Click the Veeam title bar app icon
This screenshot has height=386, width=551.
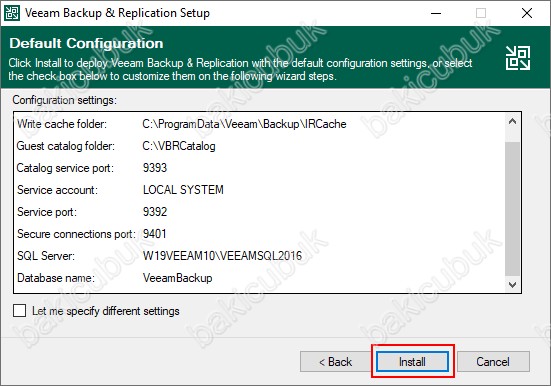[x=12, y=13]
